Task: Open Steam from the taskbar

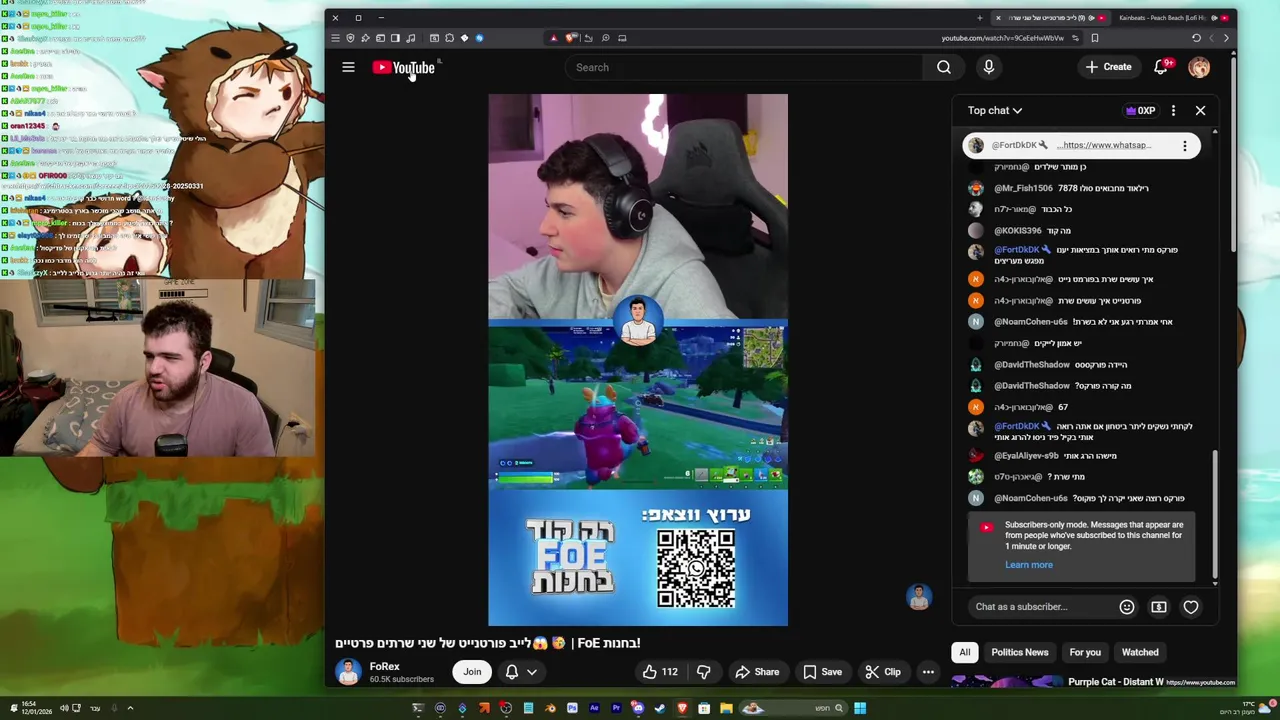Action: tap(660, 708)
